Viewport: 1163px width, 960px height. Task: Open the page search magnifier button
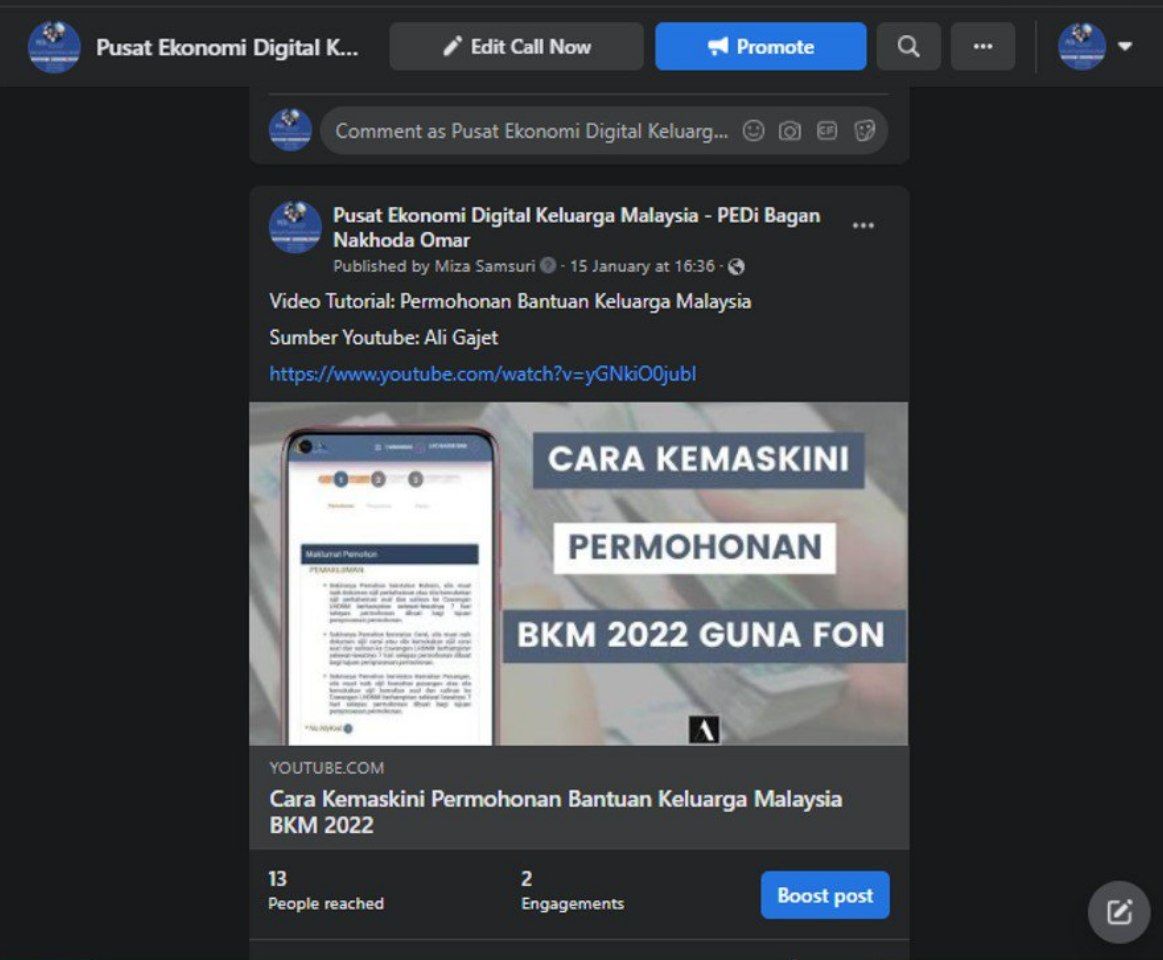(909, 46)
